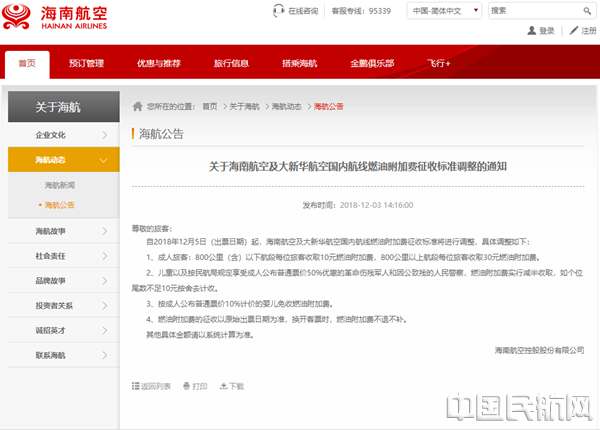The width and height of the screenshot is (600, 430).
Task: Click the announcement title heading
Action: click(x=358, y=166)
